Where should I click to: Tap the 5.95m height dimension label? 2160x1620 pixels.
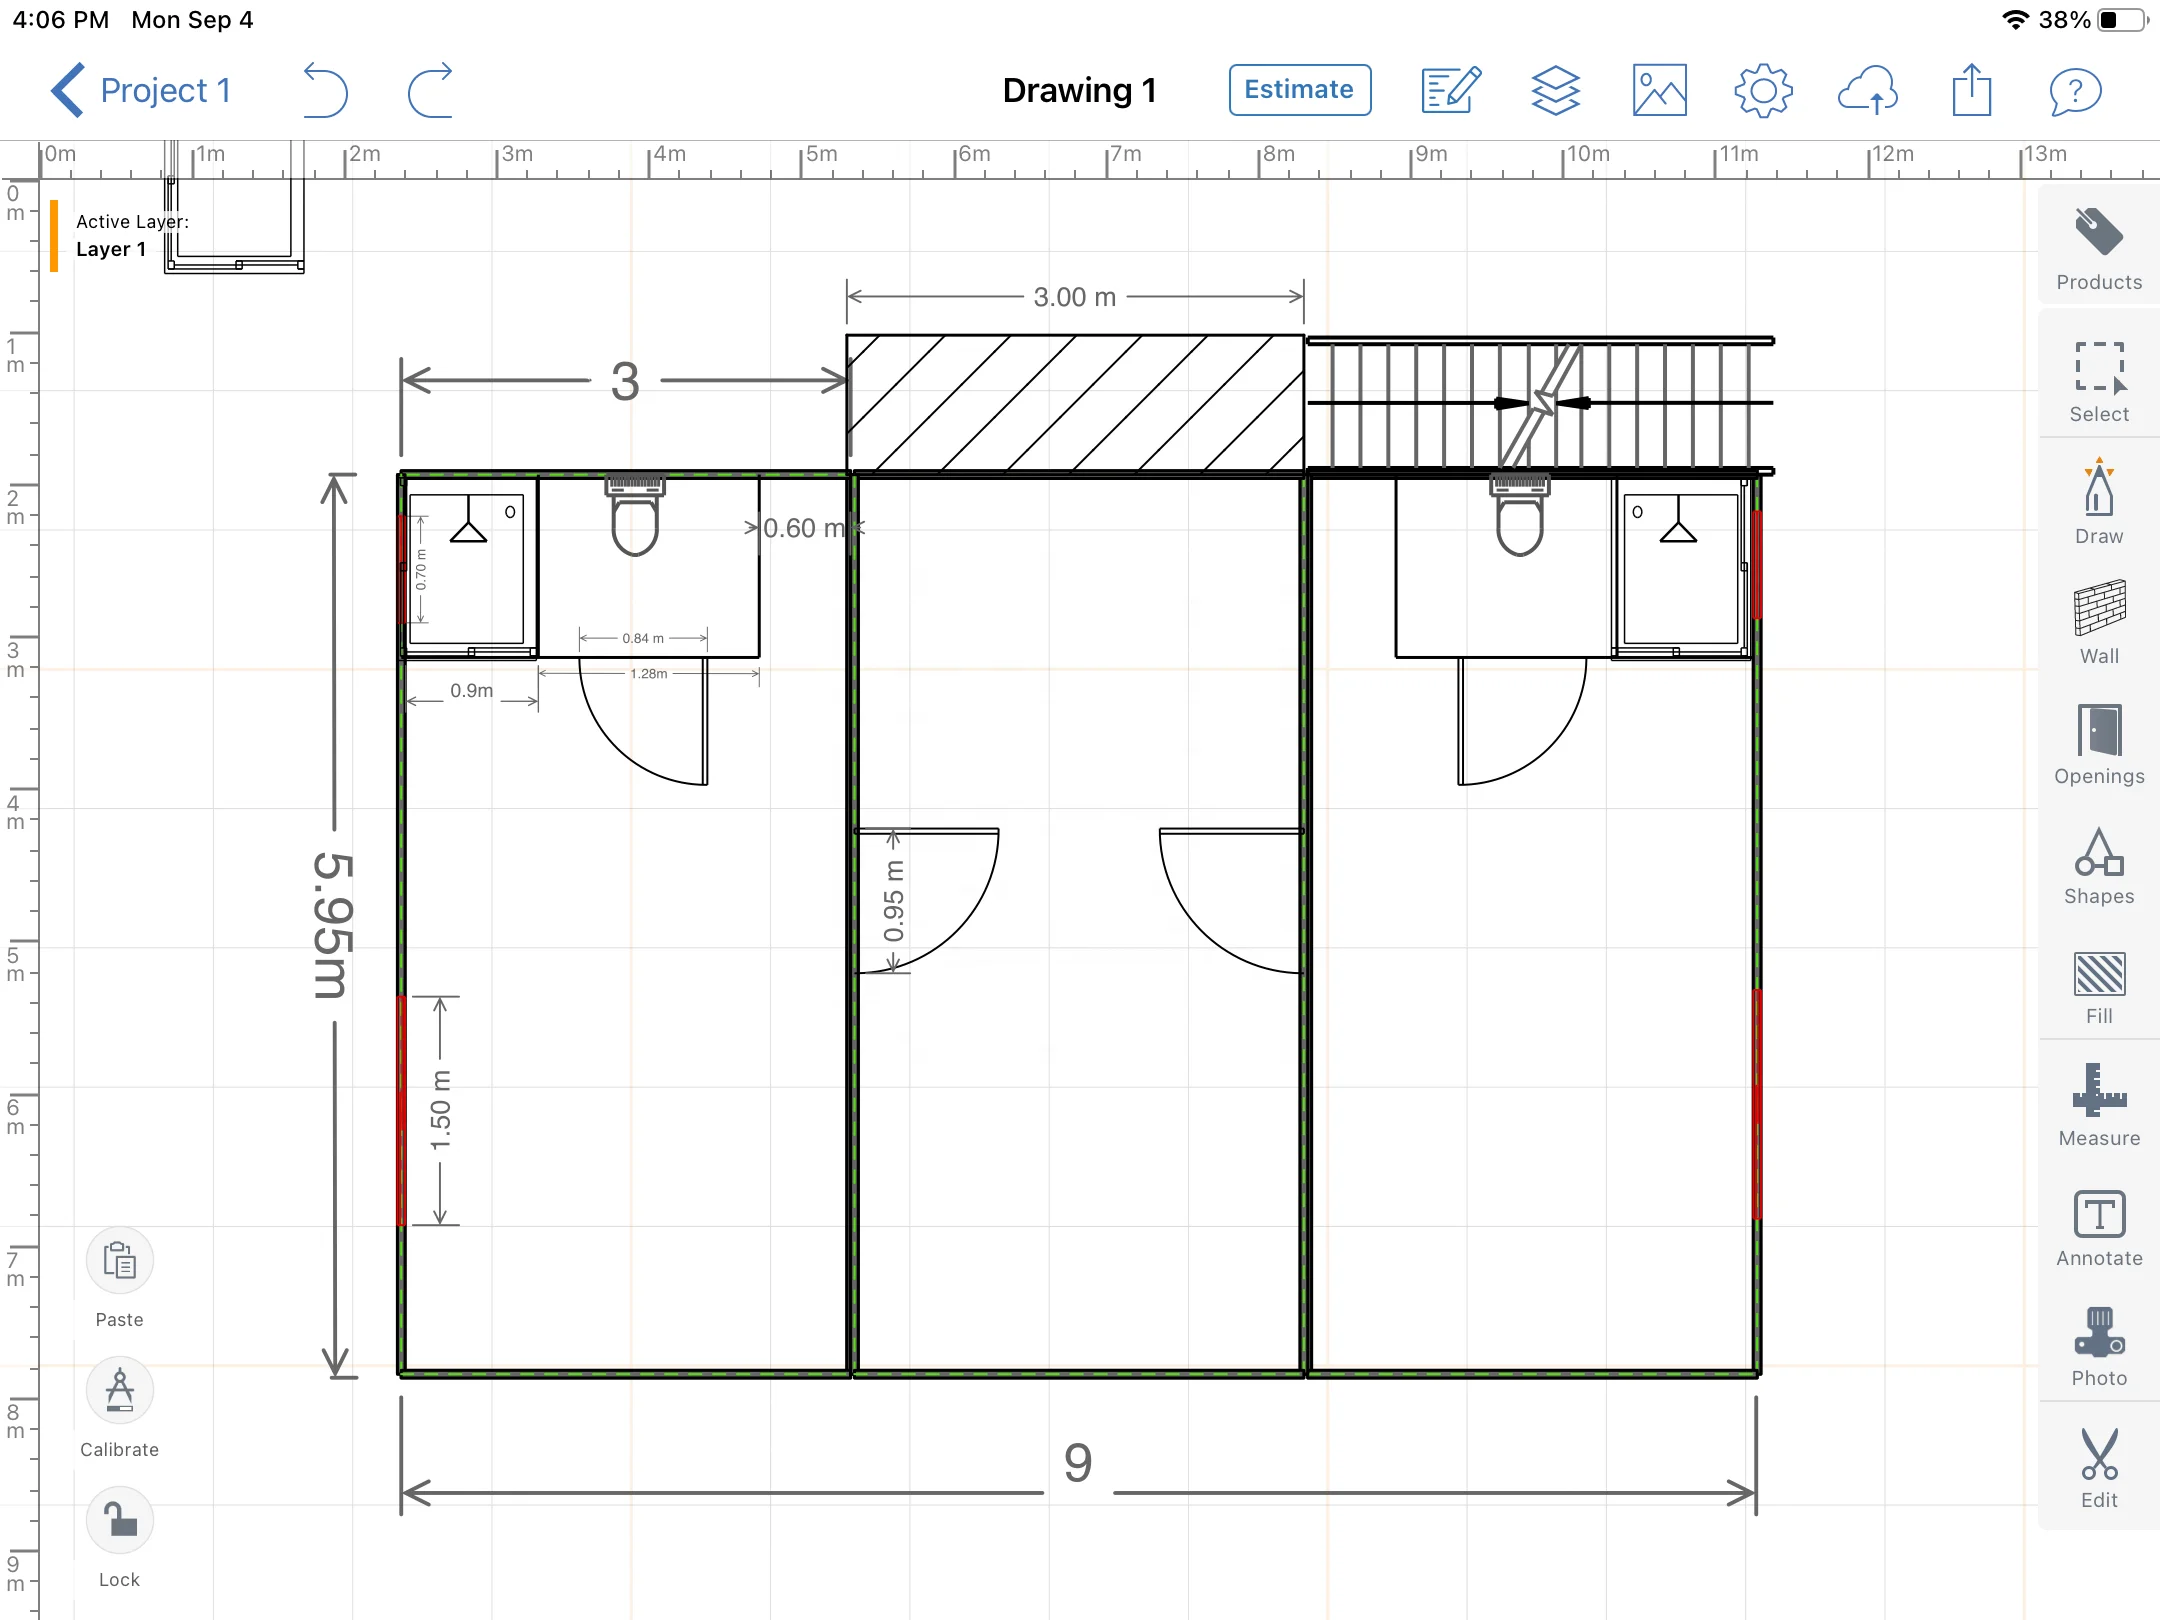point(333,925)
